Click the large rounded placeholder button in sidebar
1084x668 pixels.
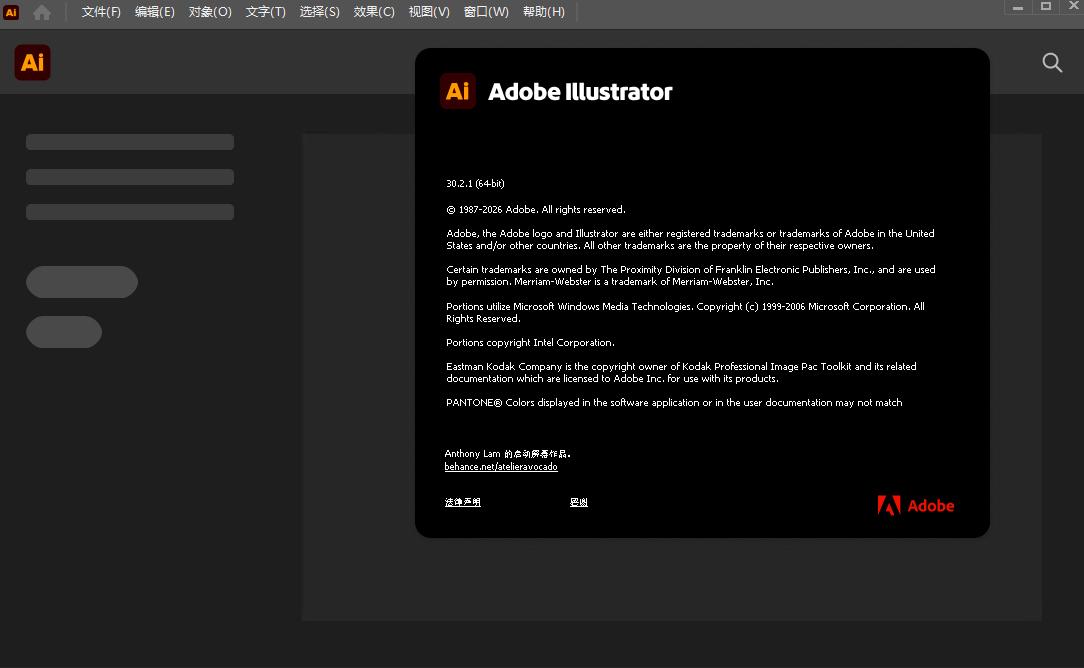pos(81,282)
